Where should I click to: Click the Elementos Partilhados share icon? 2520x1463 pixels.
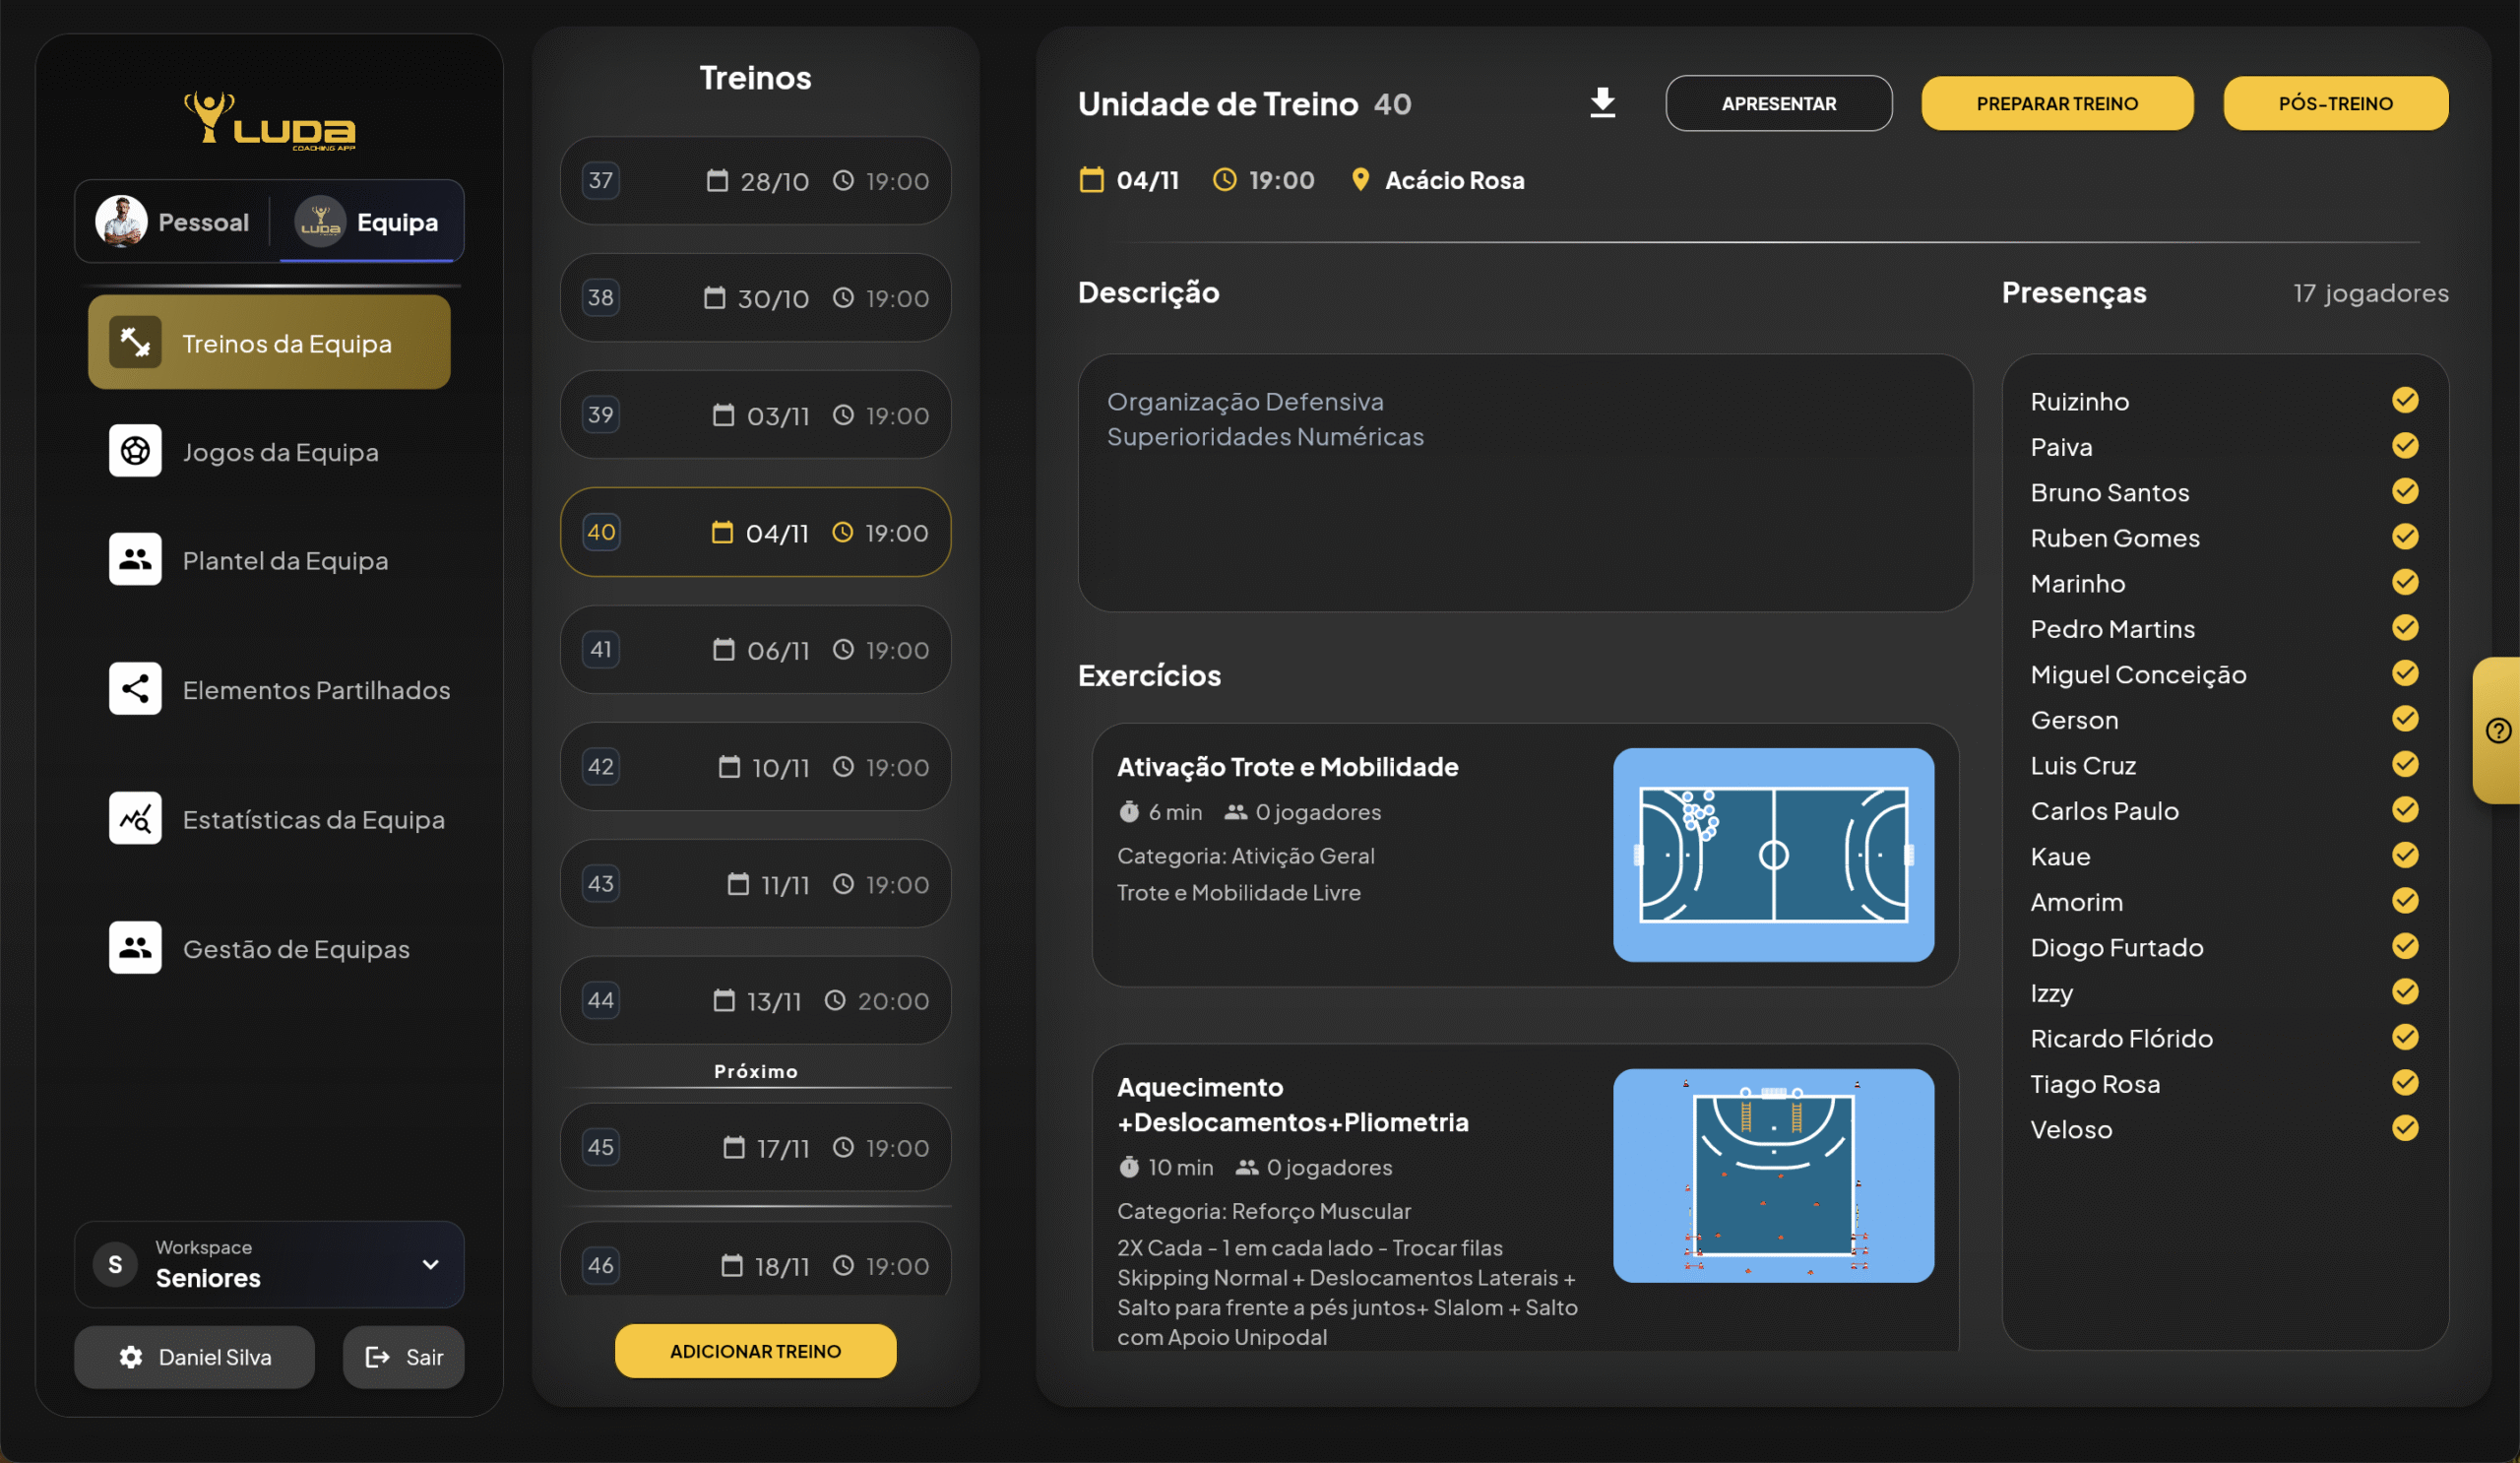pos(135,689)
